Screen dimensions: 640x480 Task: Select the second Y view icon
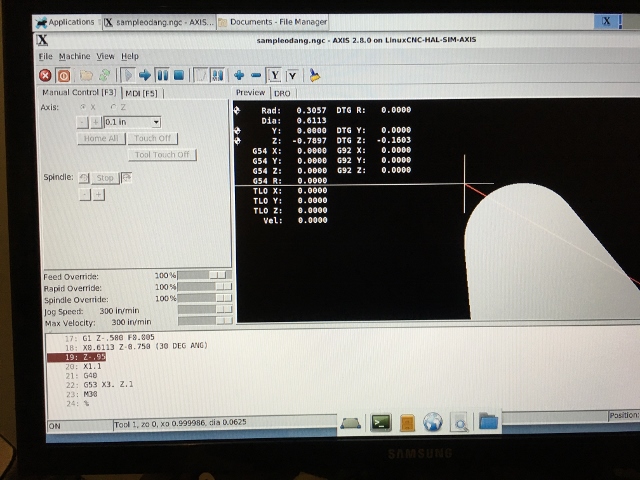[x=293, y=76]
